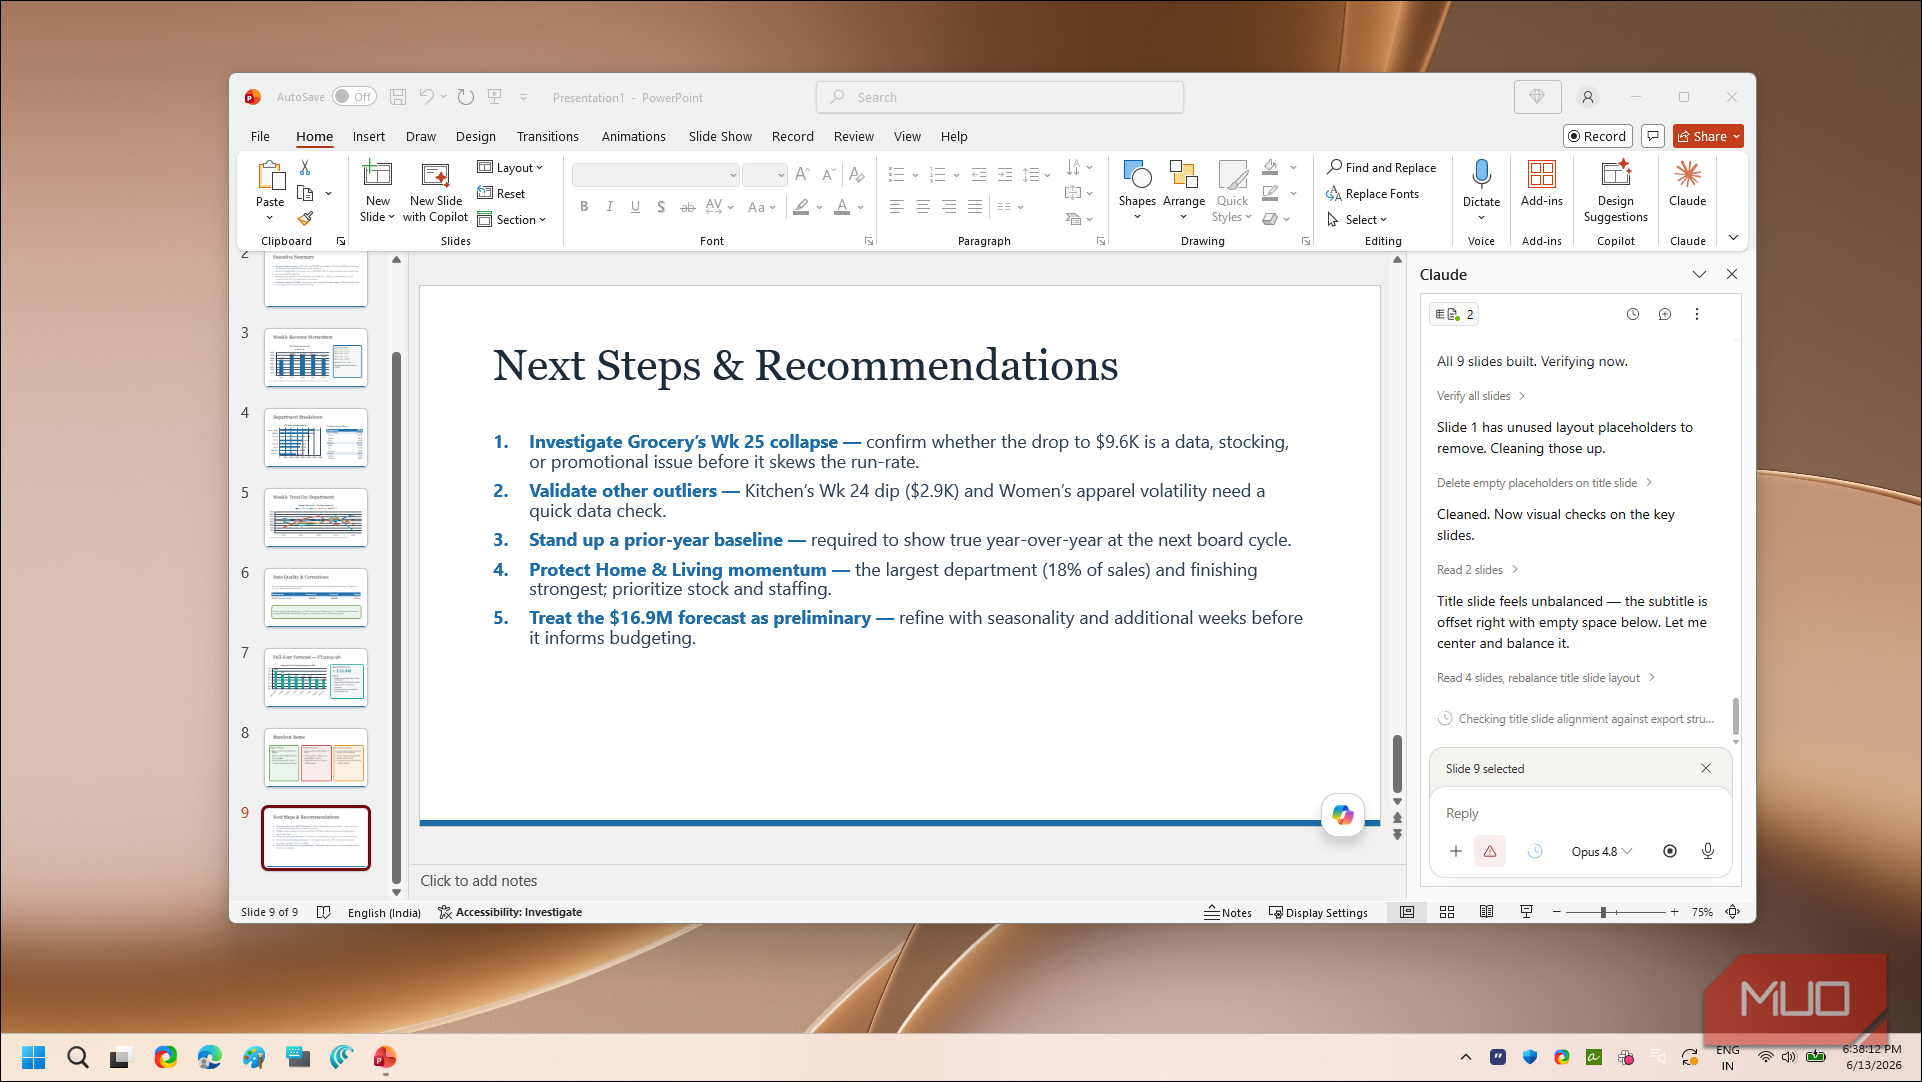
Task: Click New Slide with Copilot icon
Action: coord(435,175)
